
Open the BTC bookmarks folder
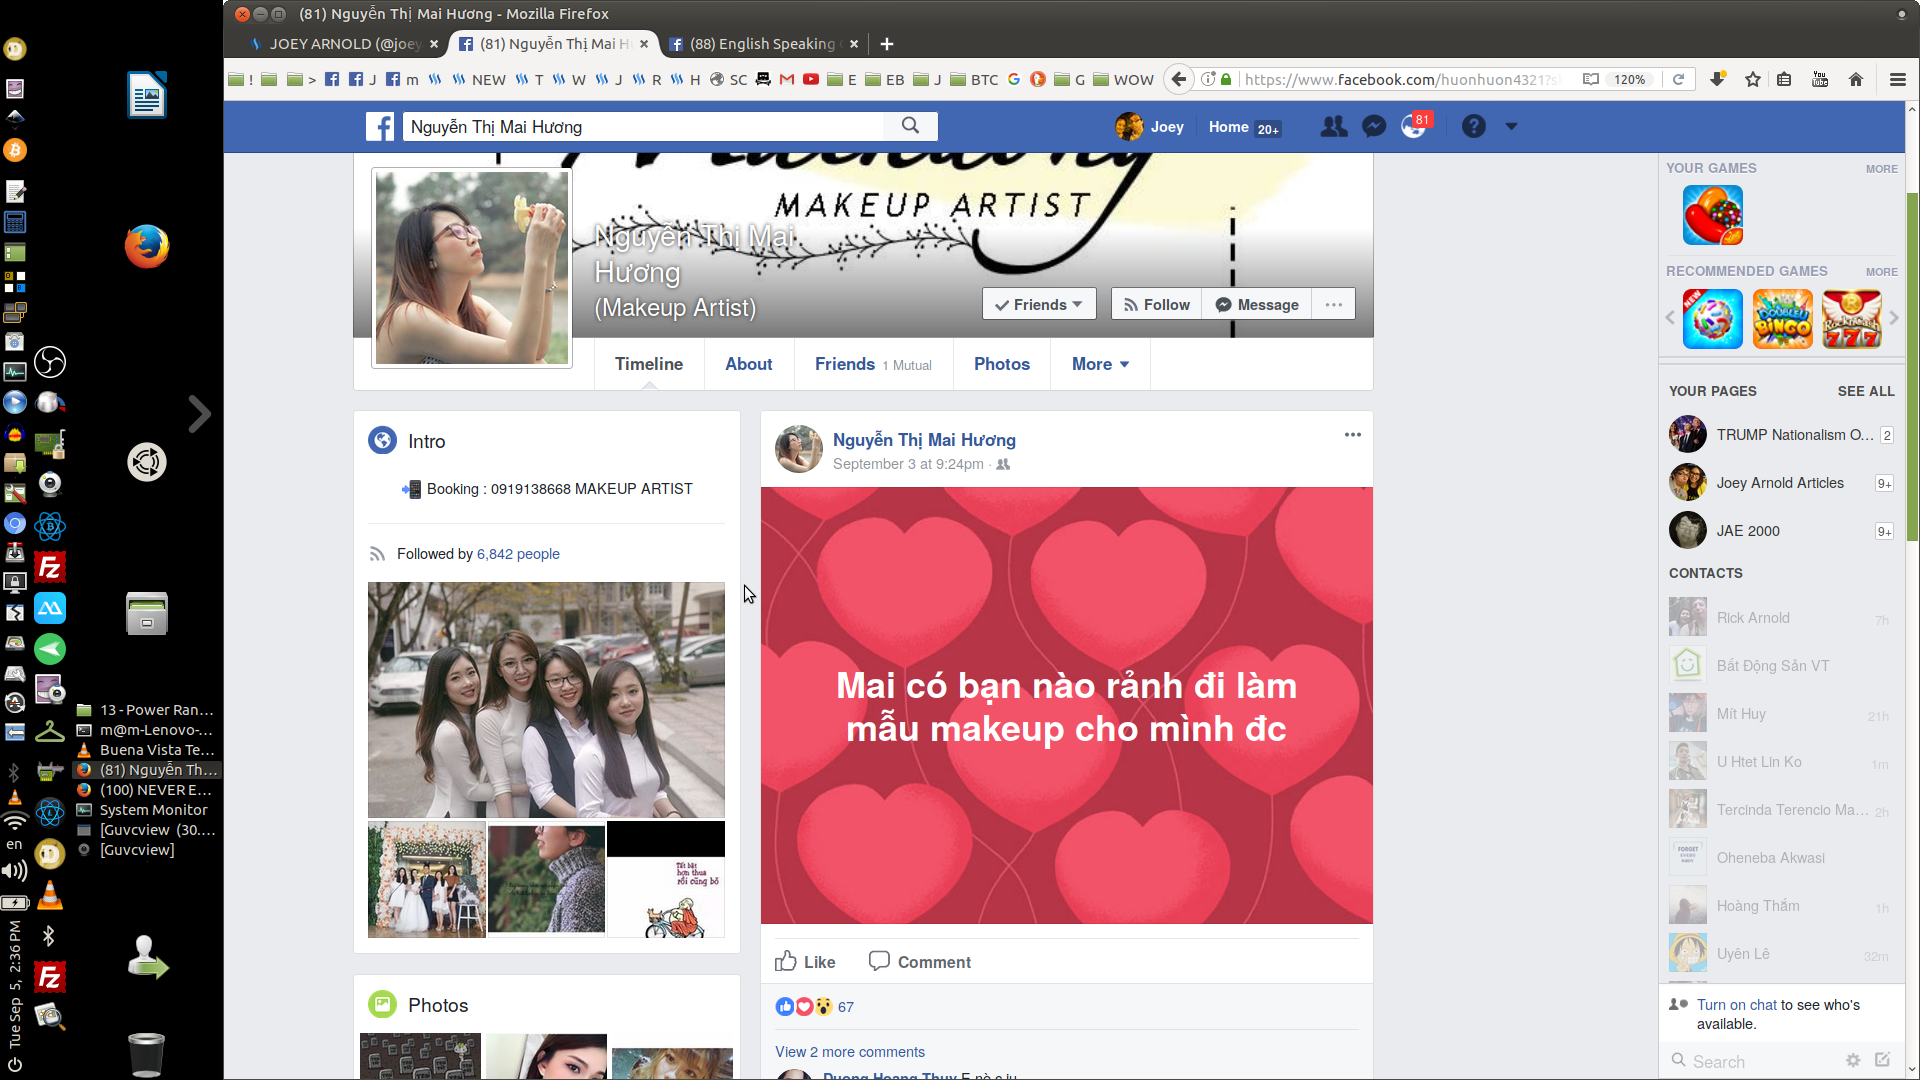(973, 80)
